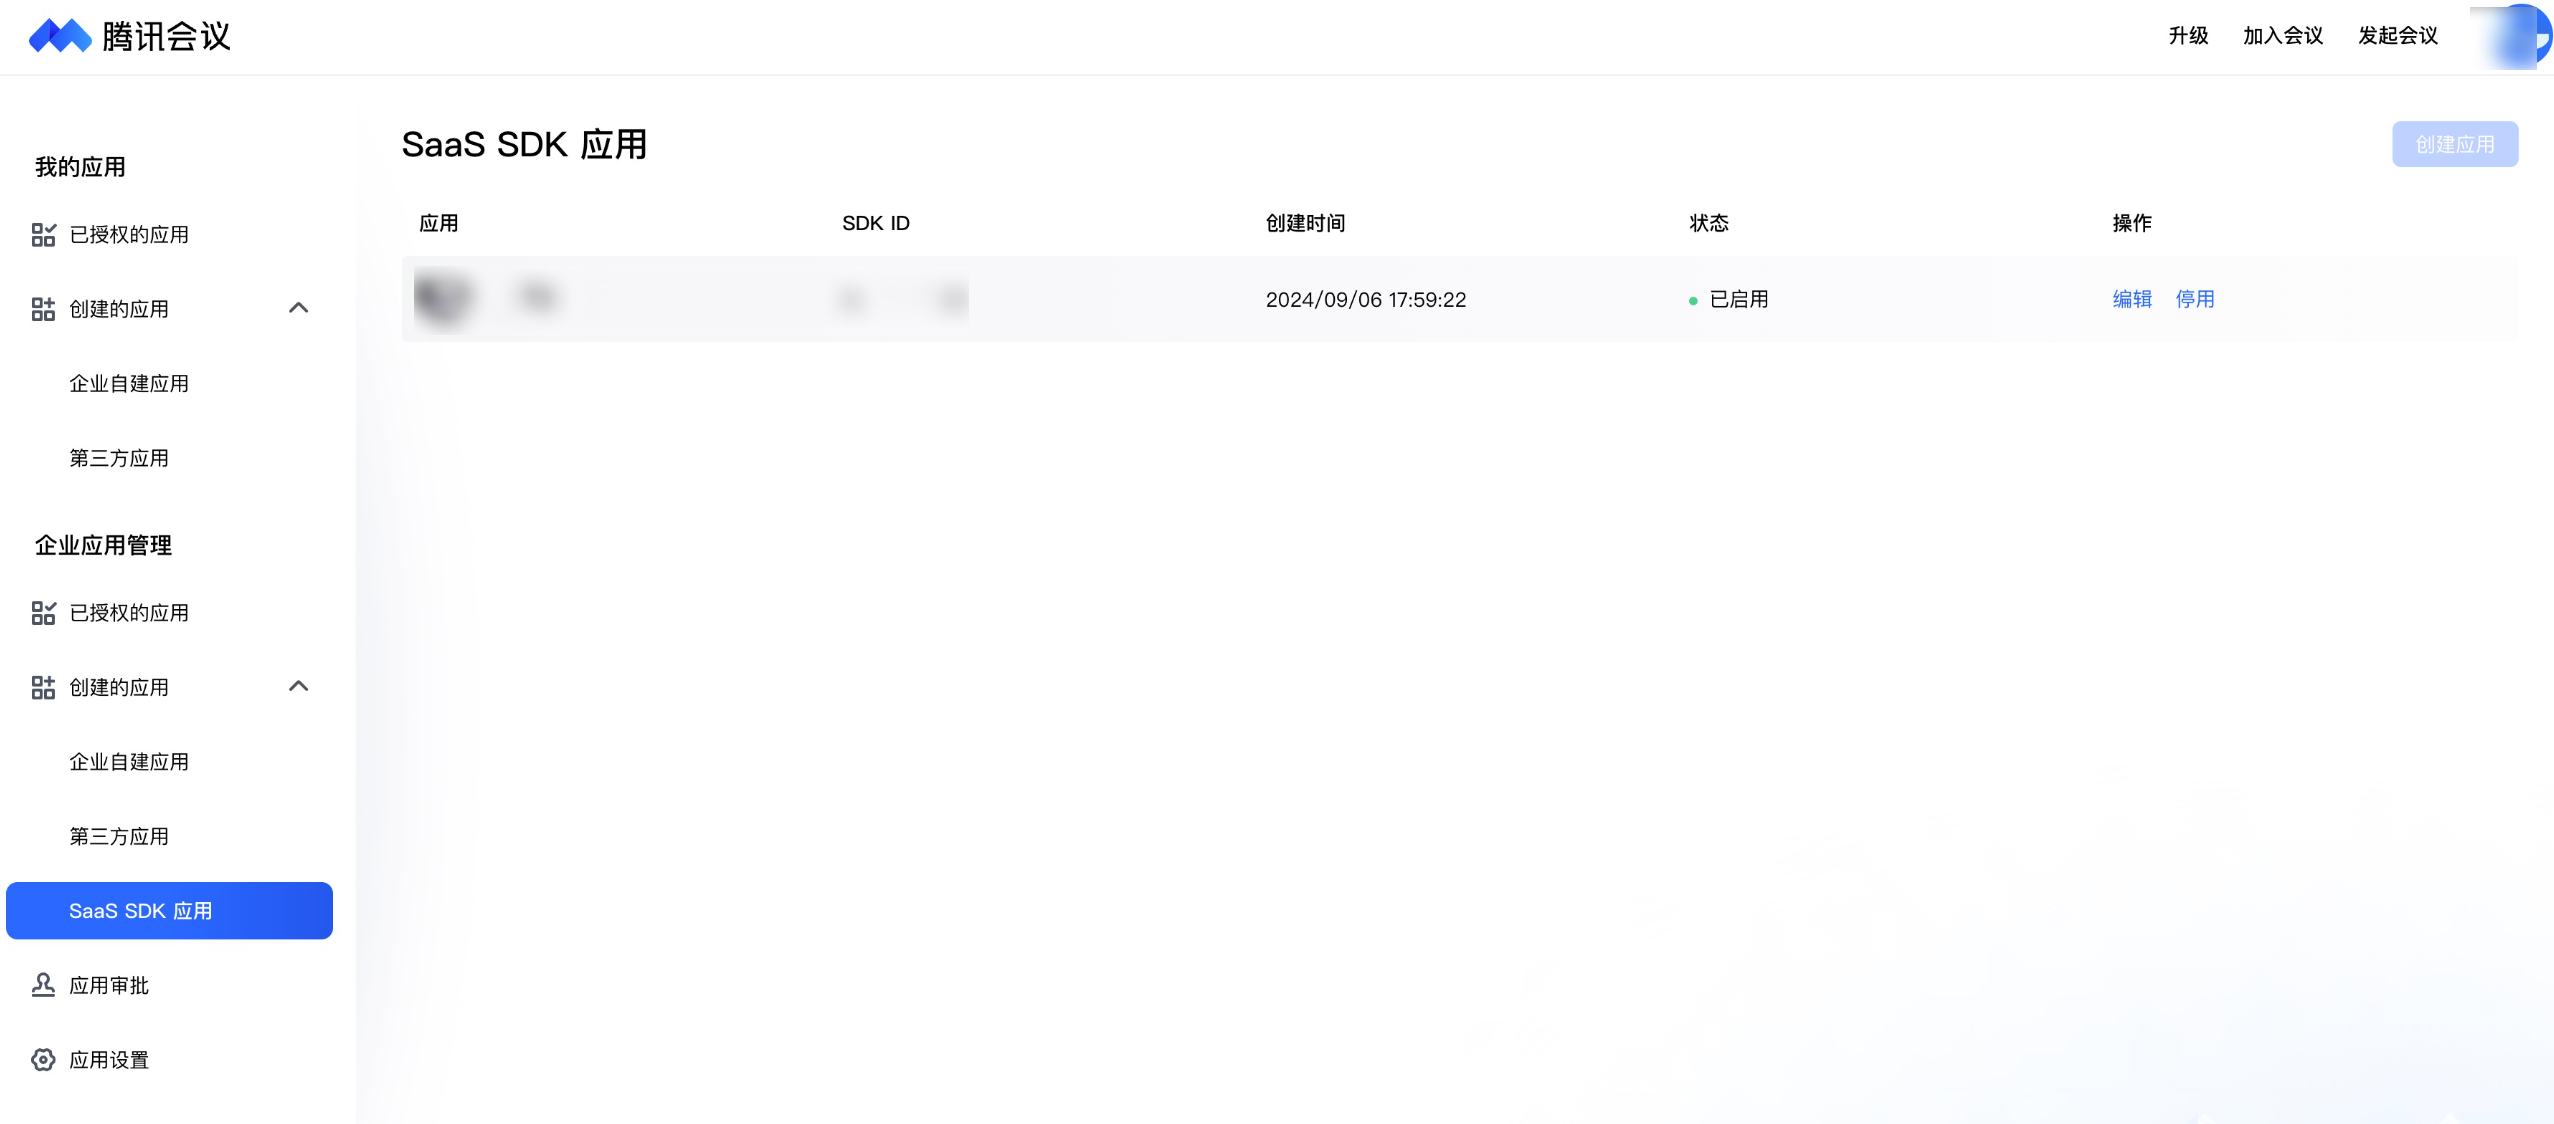
Task: Click the authorized apps icon under 我的应用
Action: [43, 235]
